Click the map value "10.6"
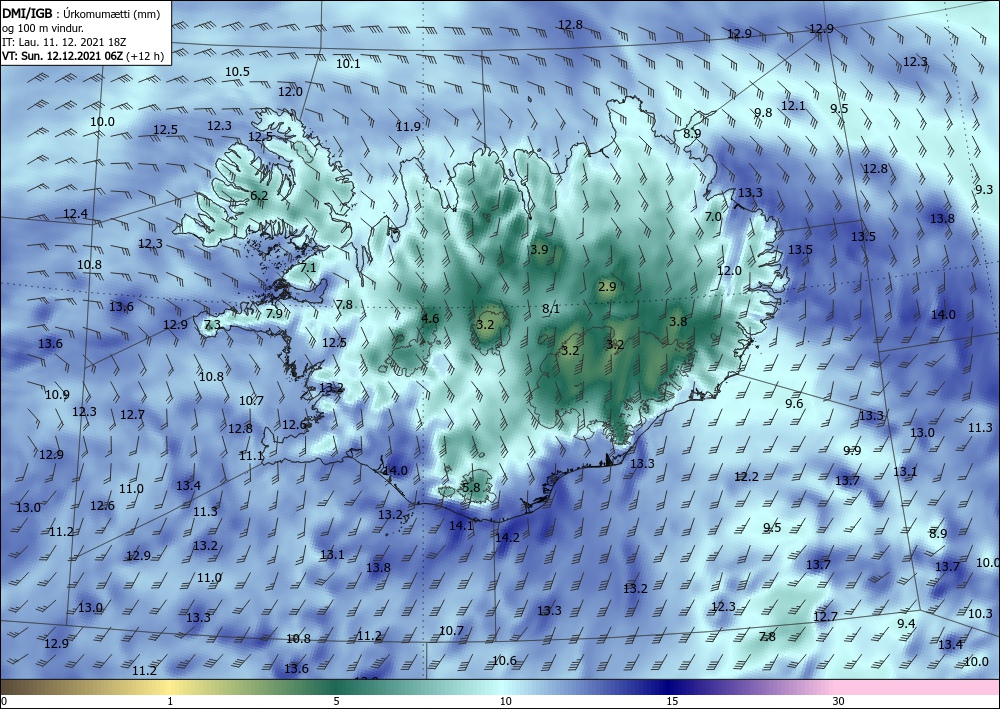The width and height of the screenshot is (1000, 709). click(x=504, y=660)
